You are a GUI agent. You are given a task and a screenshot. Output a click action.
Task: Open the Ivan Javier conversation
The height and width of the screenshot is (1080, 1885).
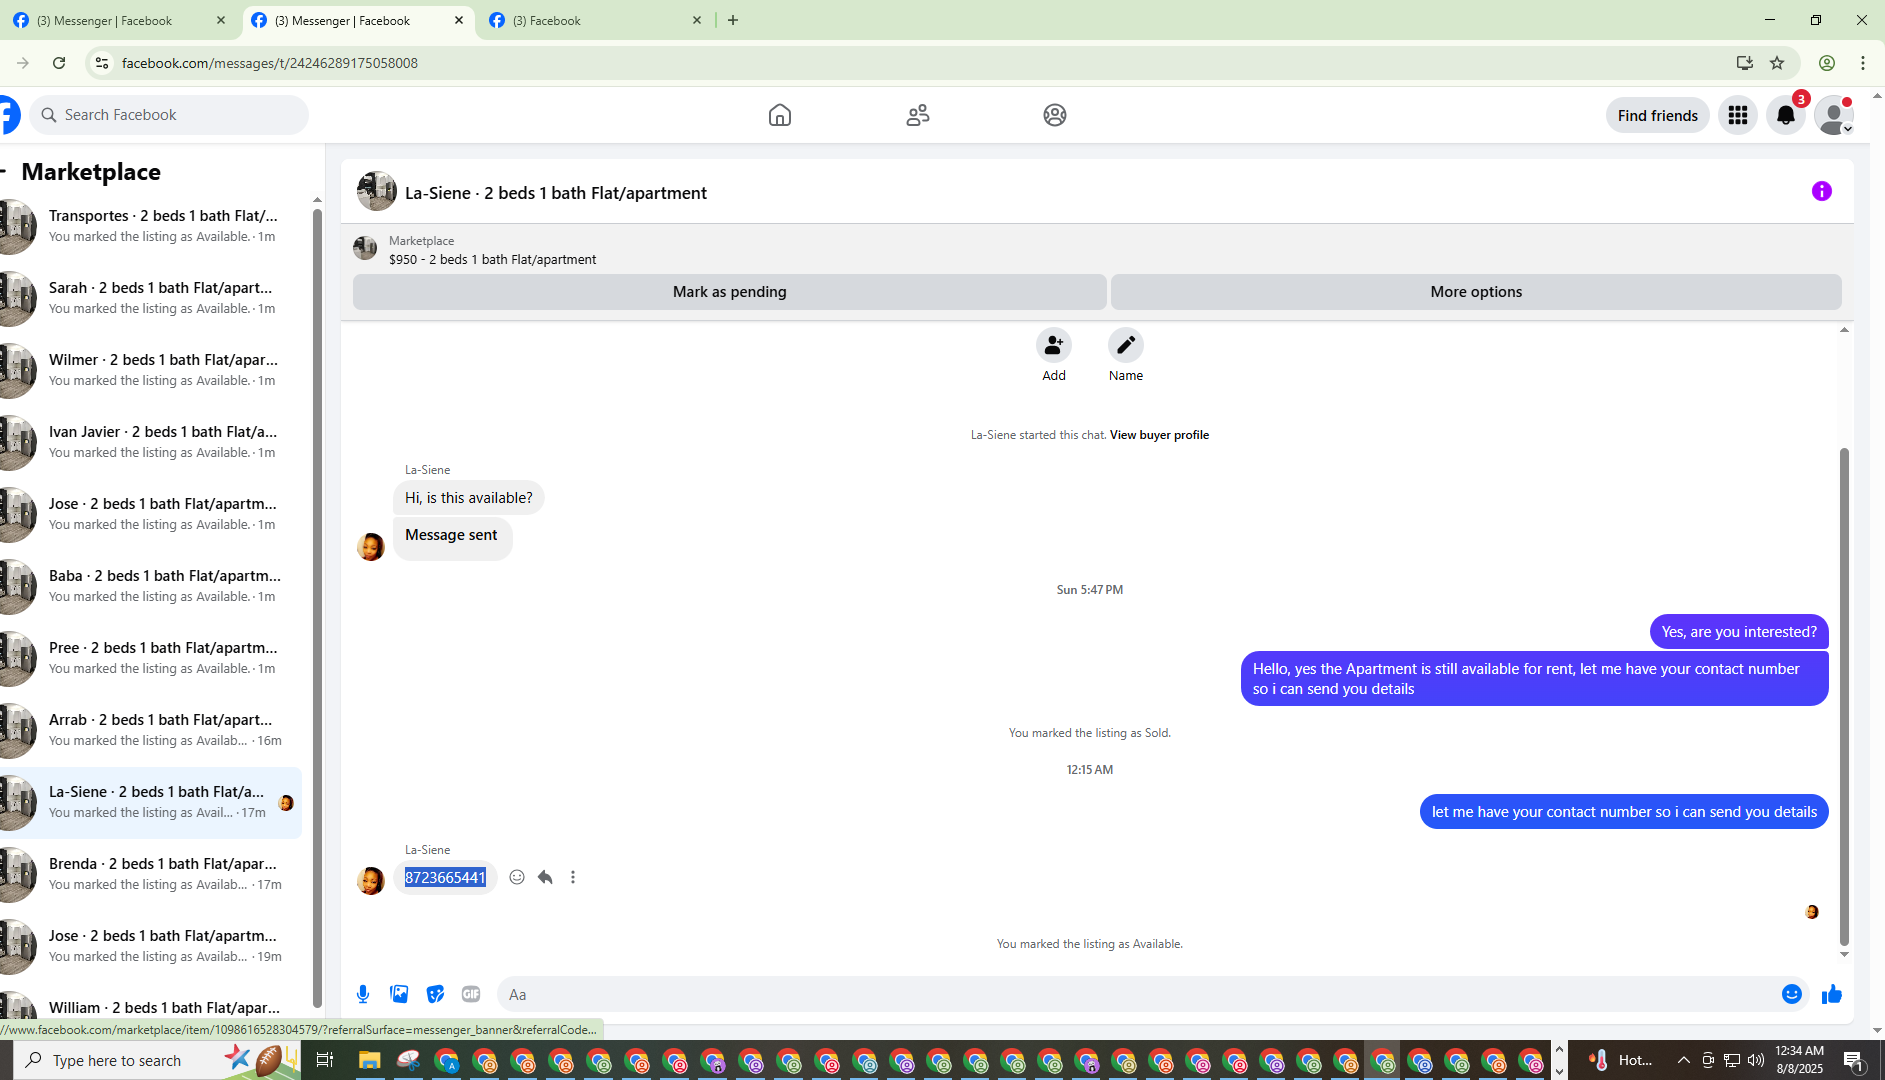151,442
